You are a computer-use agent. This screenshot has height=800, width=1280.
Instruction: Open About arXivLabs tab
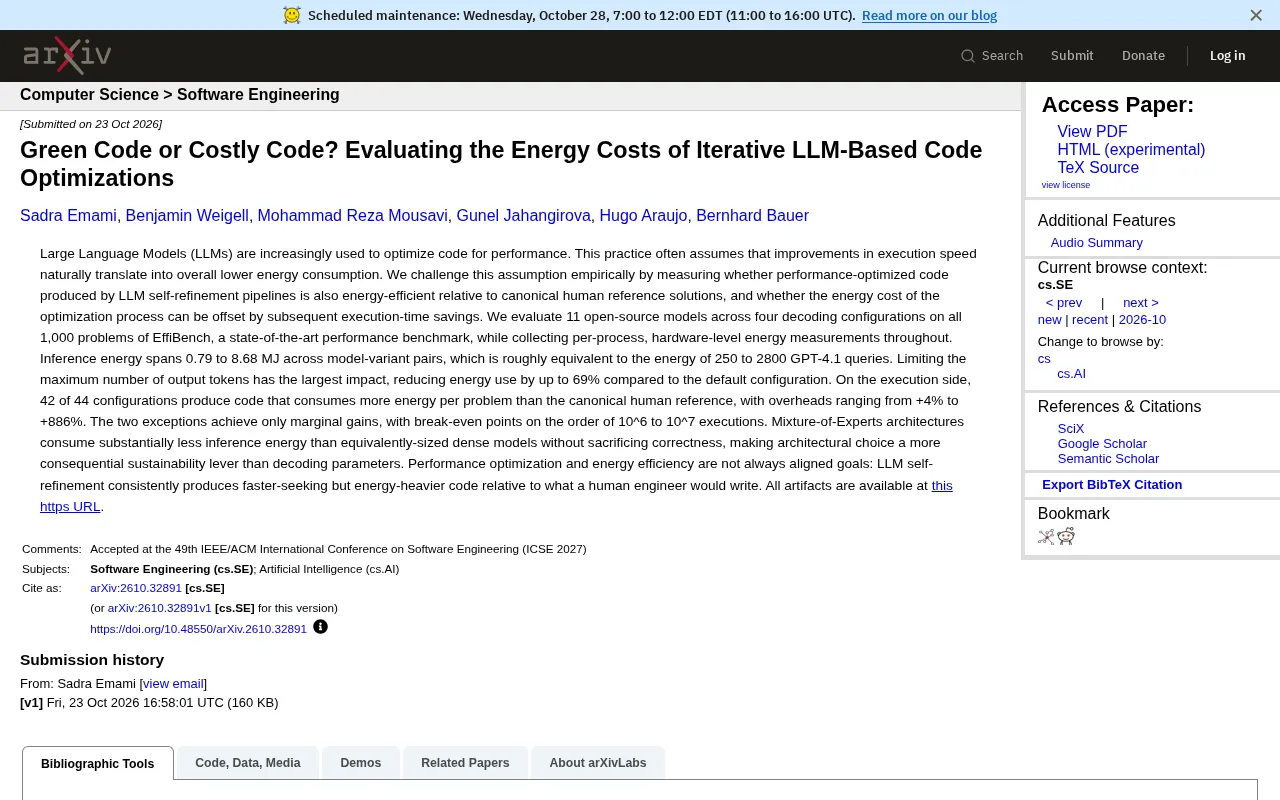coord(598,763)
